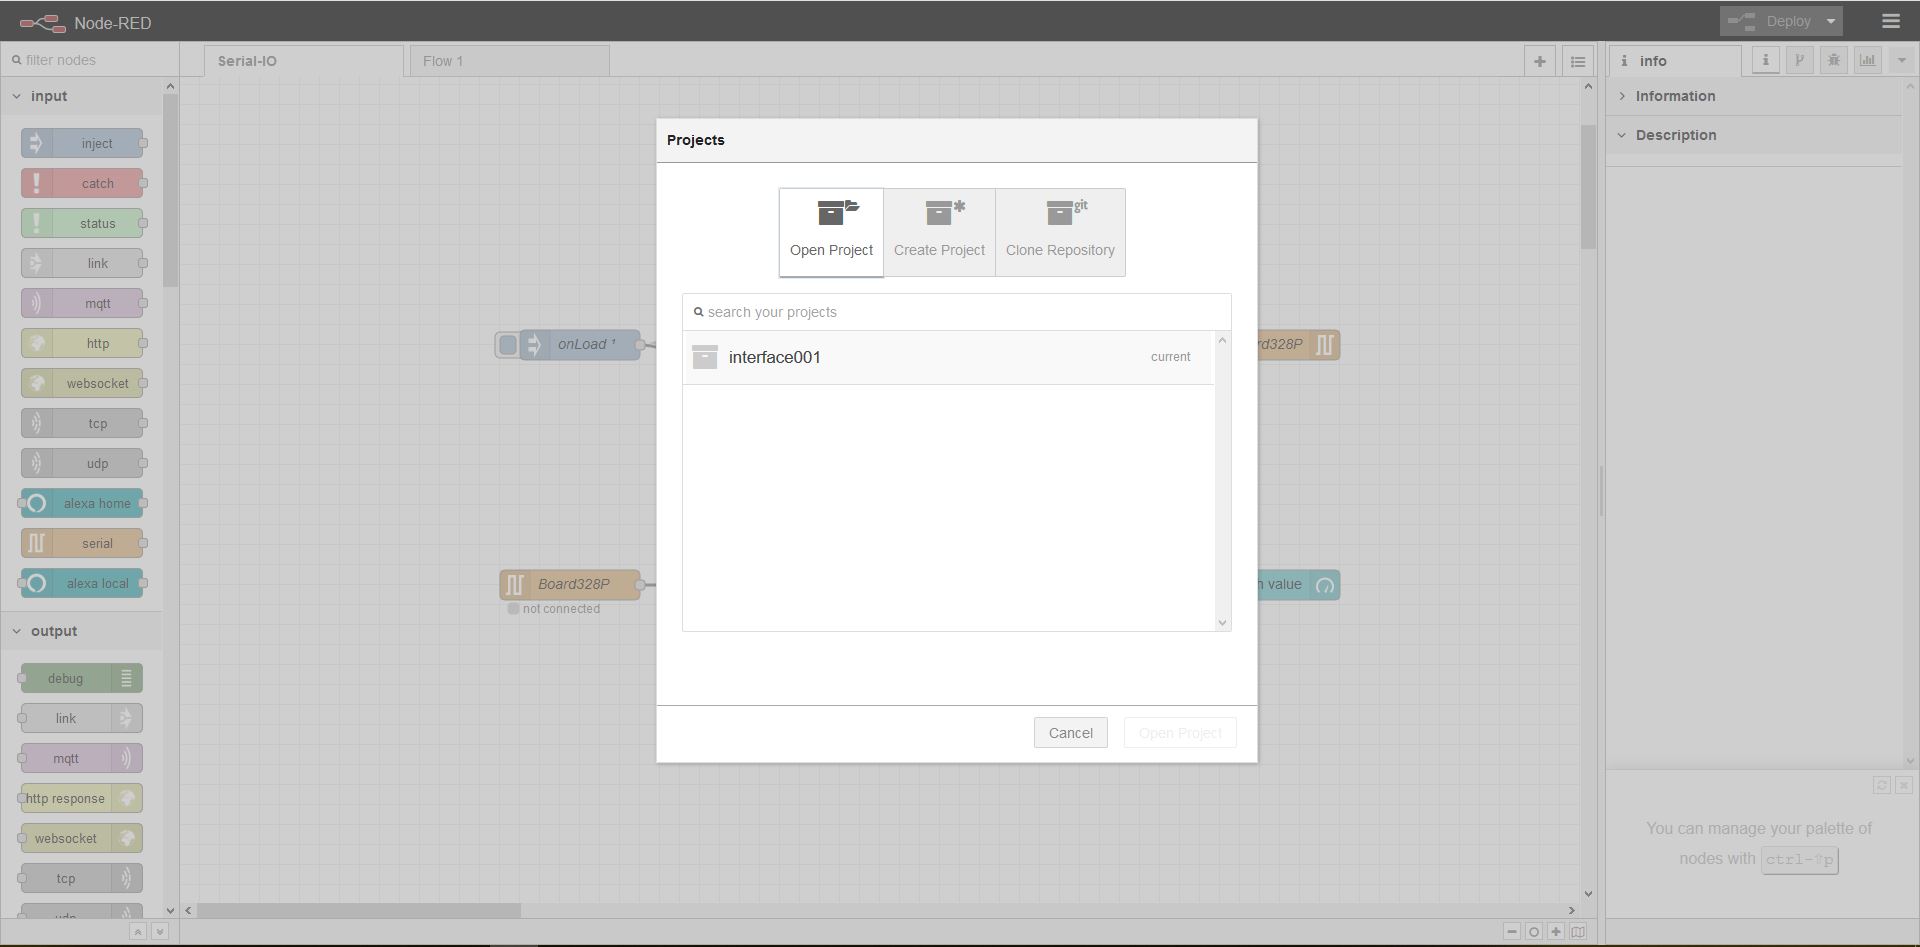Zoom out the canvas with minus
The height and width of the screenshot is (947, 1920).
pos(1511,931)
